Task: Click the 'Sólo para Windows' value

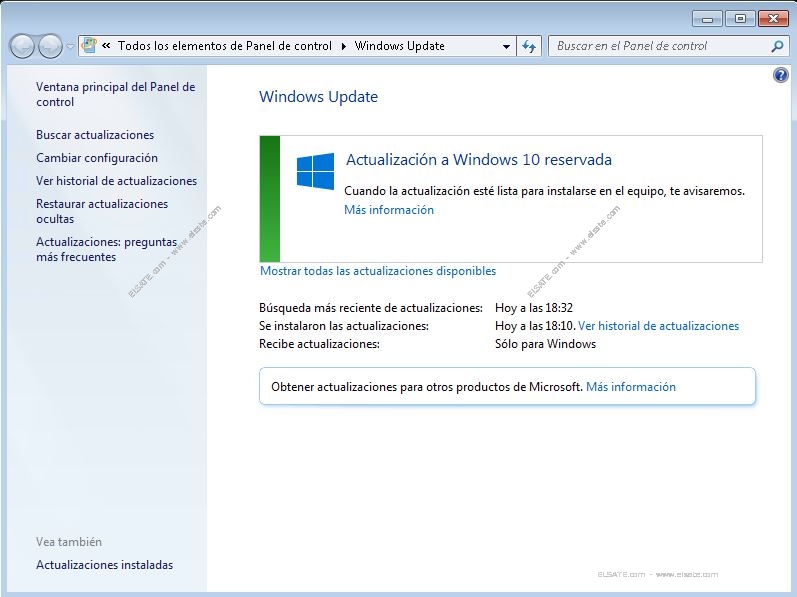Action: point(545,344)
